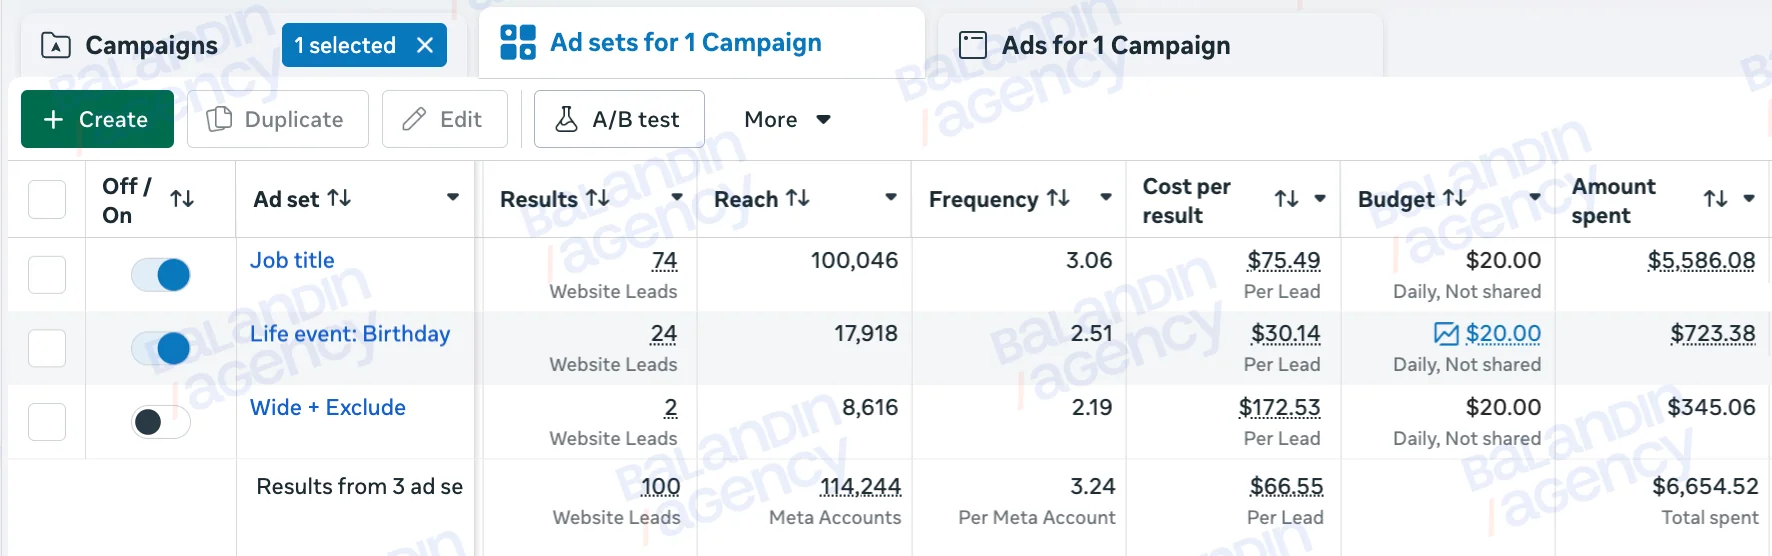Sort by the Frequency column arrows
Image resolution: width=1772 pixels, height=556 pixels.
1058,199
